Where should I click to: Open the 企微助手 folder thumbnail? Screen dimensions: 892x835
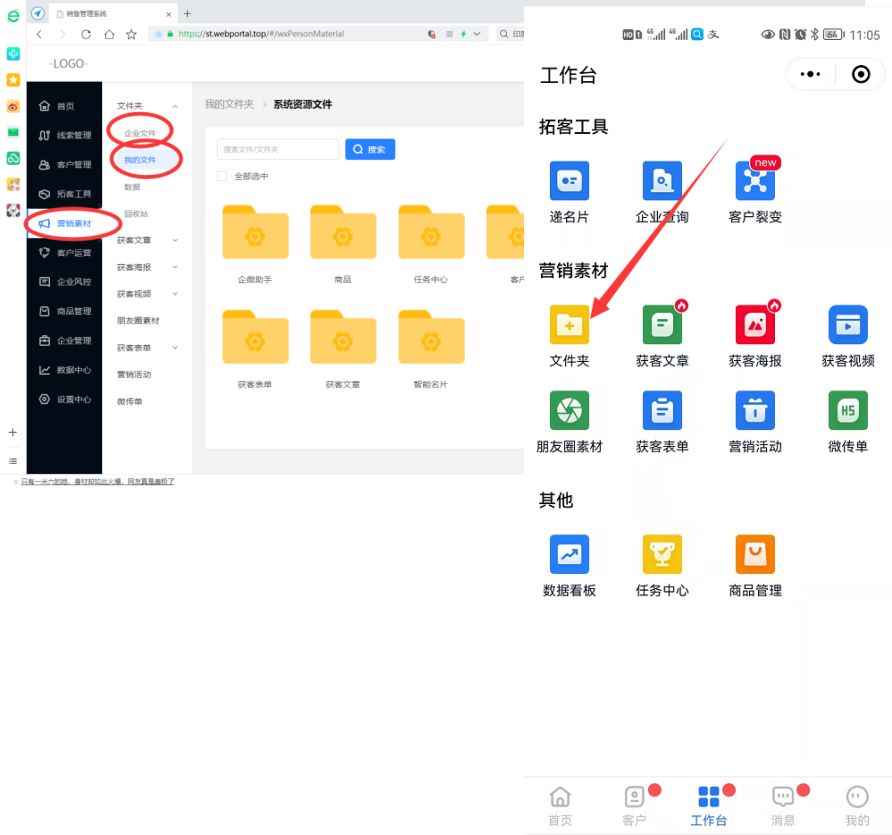254,234
